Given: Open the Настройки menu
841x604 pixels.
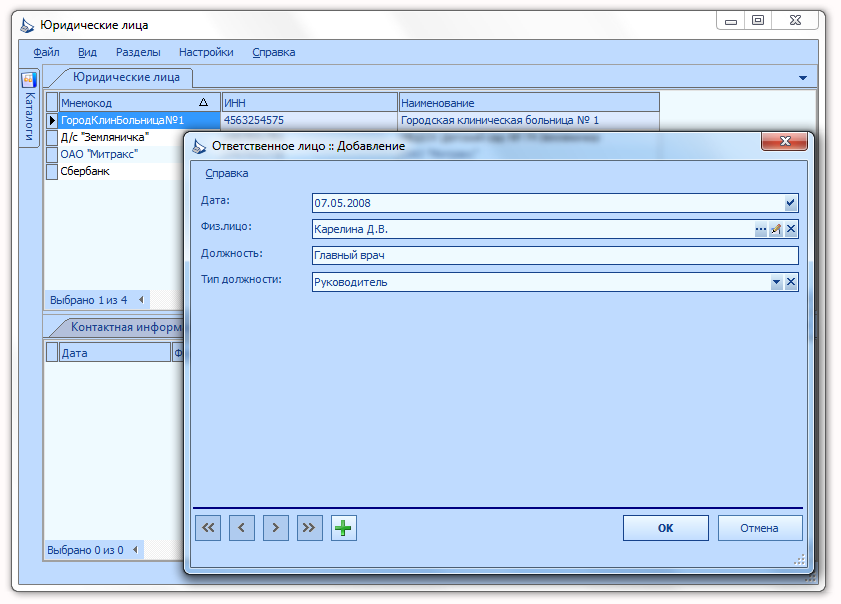Looking at the screenshot, I should click(206, 52).
